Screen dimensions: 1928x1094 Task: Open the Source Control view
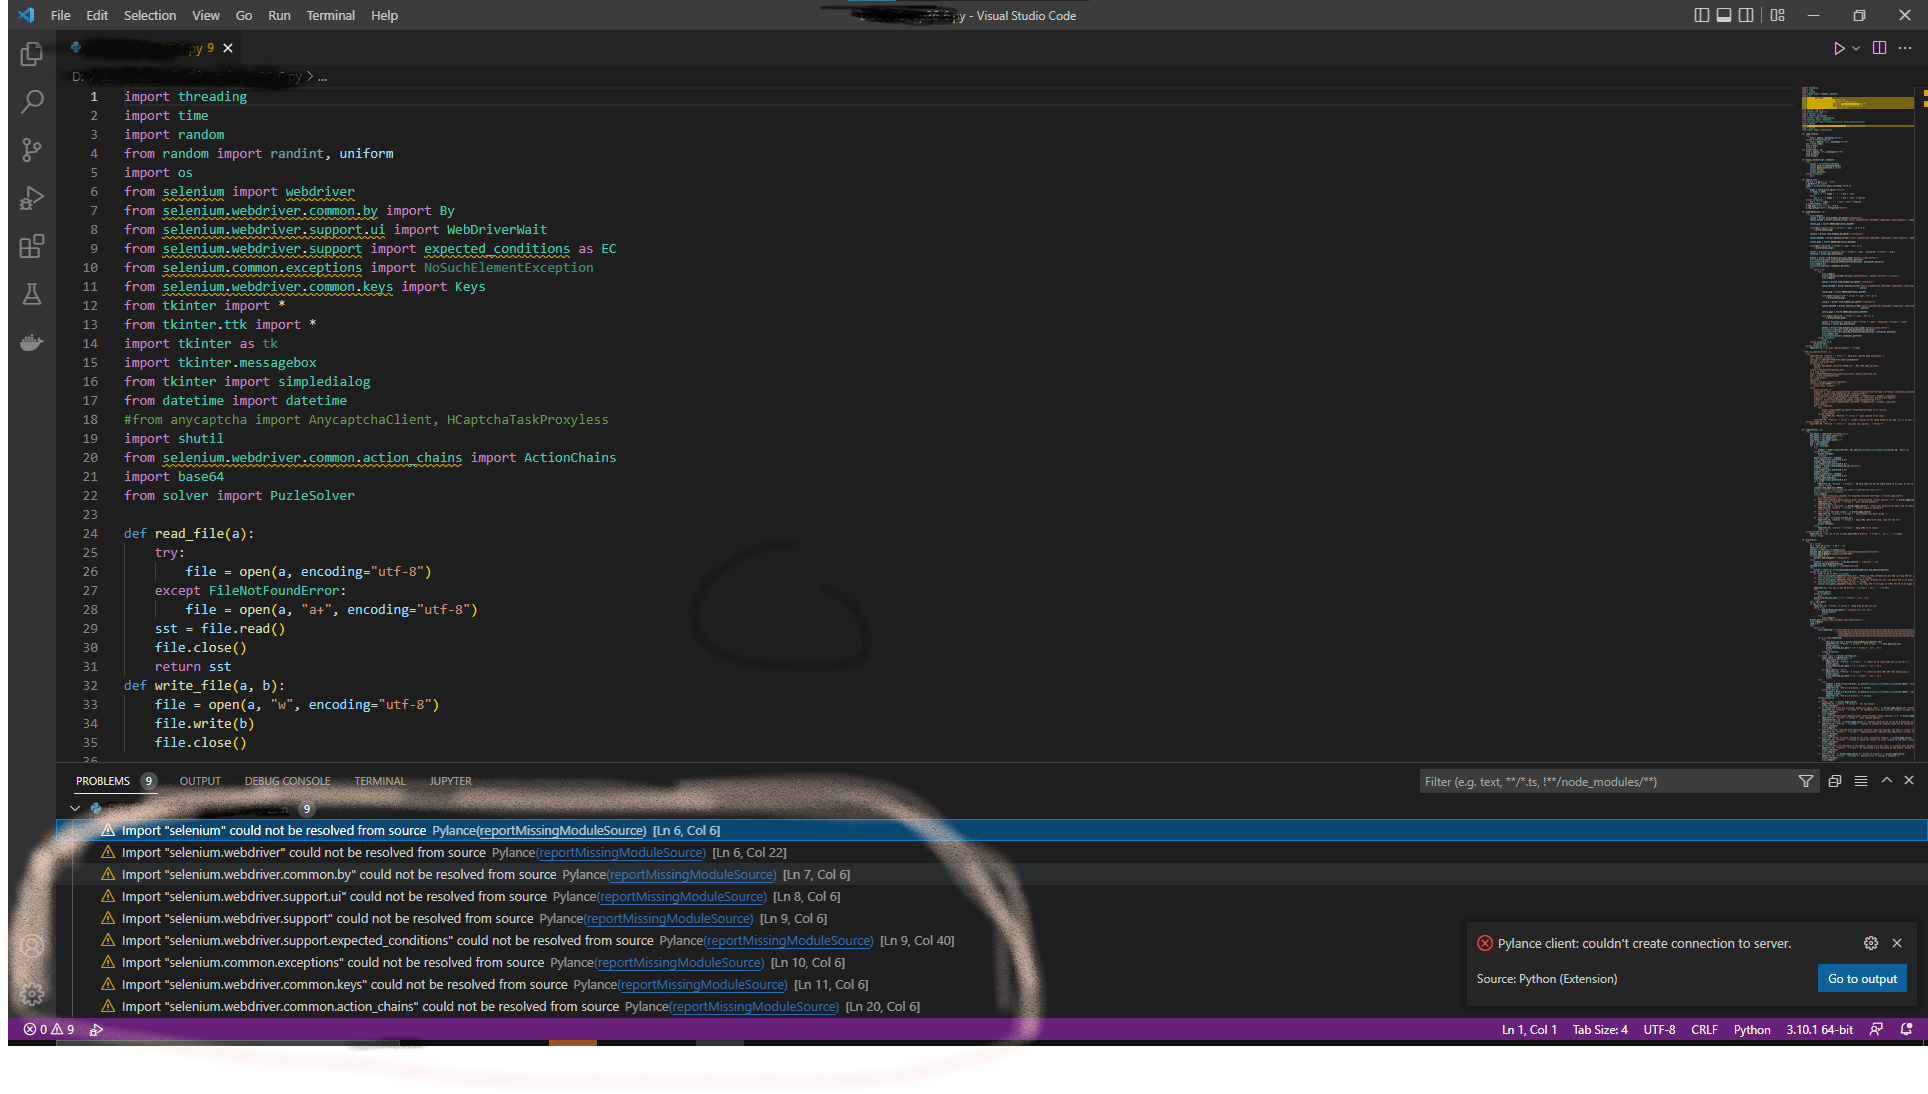[31, 150]
